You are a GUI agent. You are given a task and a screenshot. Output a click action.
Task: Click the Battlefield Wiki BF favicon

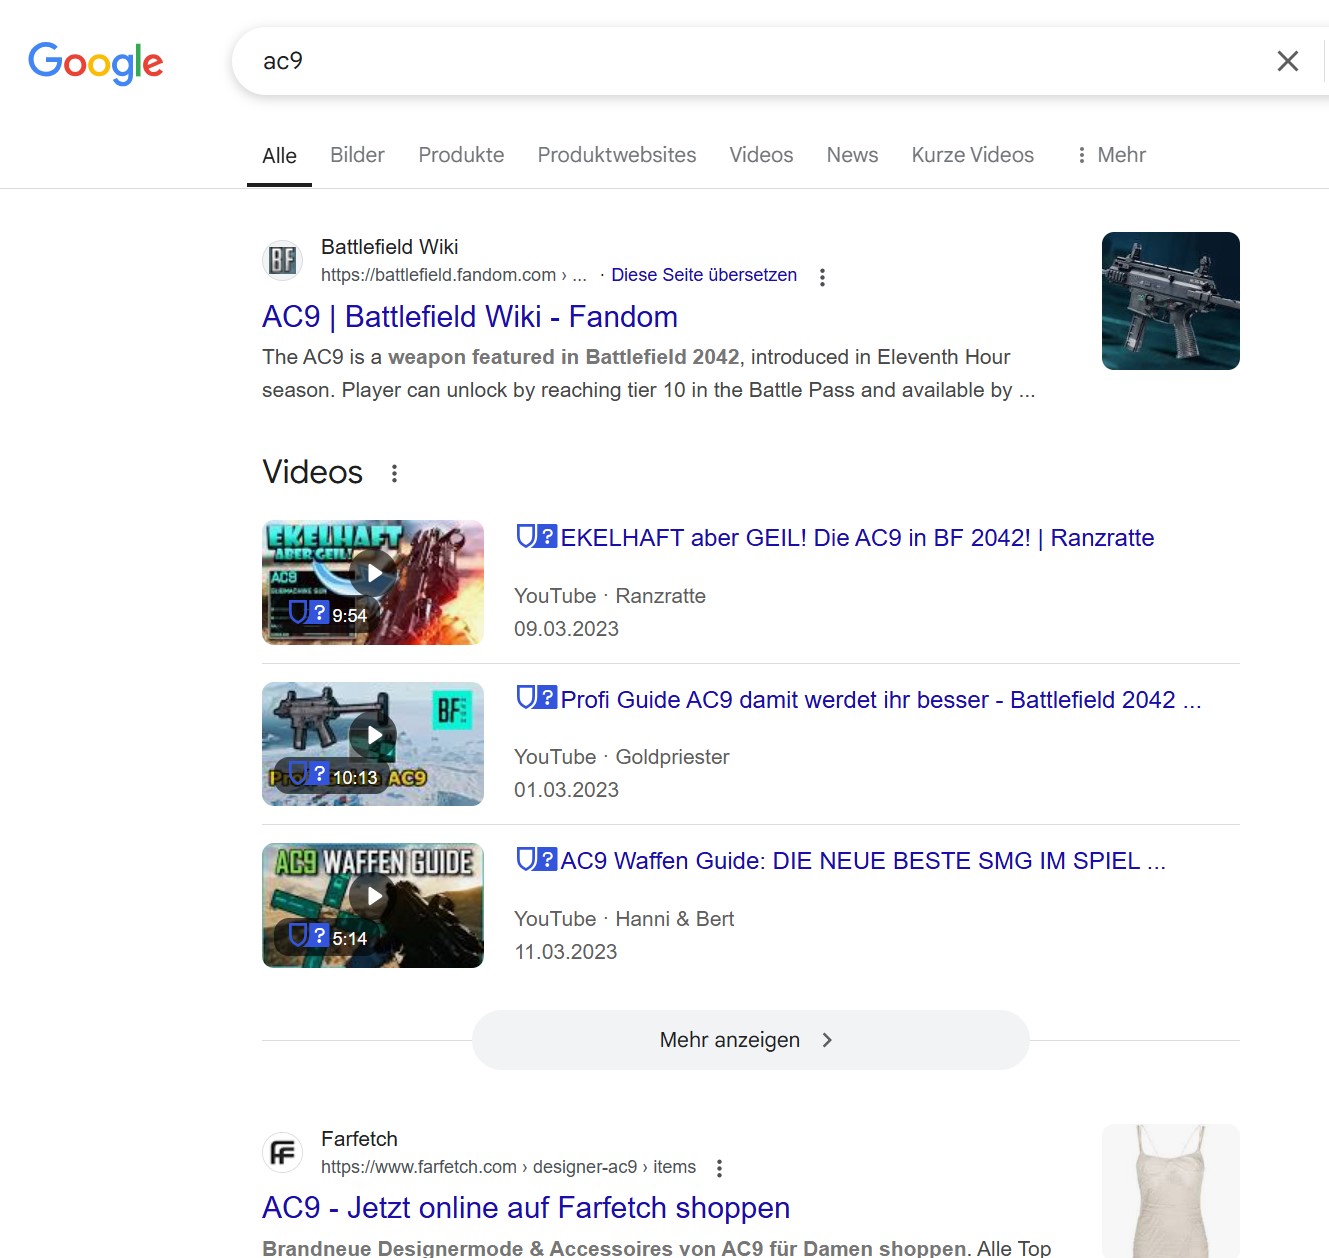pos(282,260)
